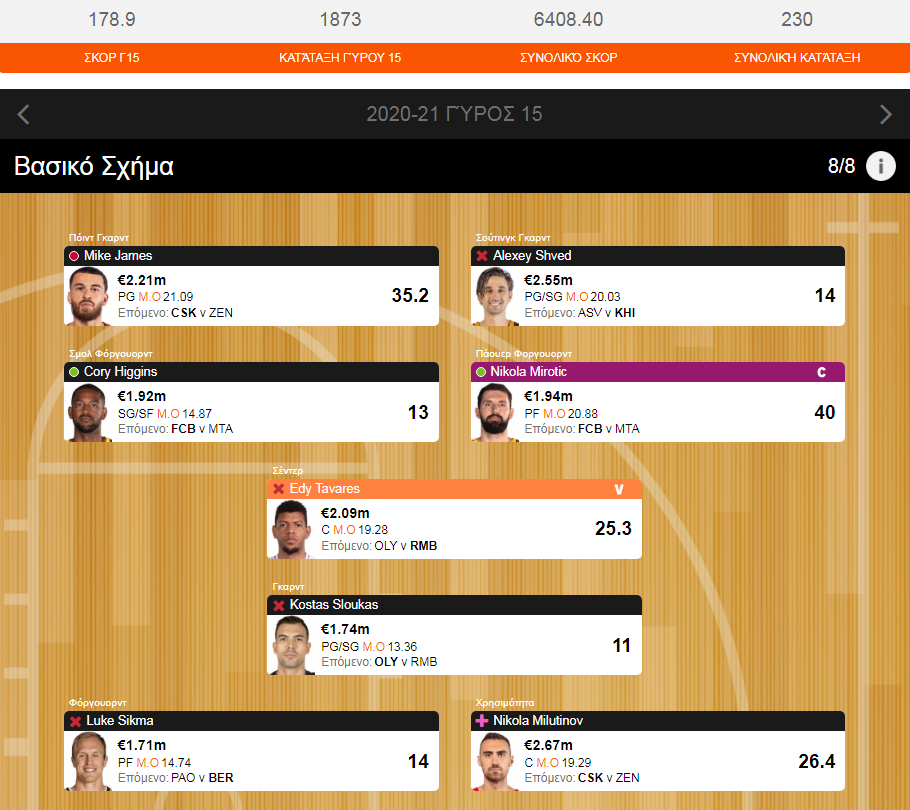The height and width of the screenshot is (810, 910).
Task: Click pink plus icon beside Nikola Milutinov
Action: pos(482,721)
